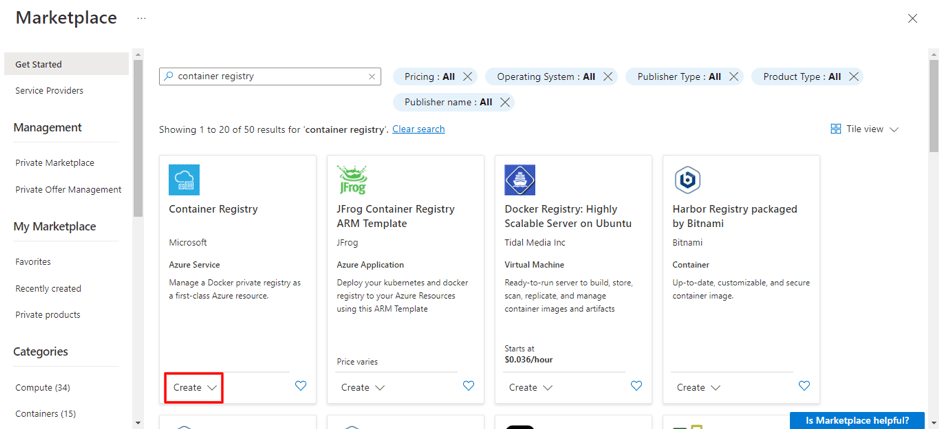Image resolution: width=939 pixels, height=429 pixels.
Task: Click the Is Marketplace helpful? button
Action: click(x=857, y=420)
